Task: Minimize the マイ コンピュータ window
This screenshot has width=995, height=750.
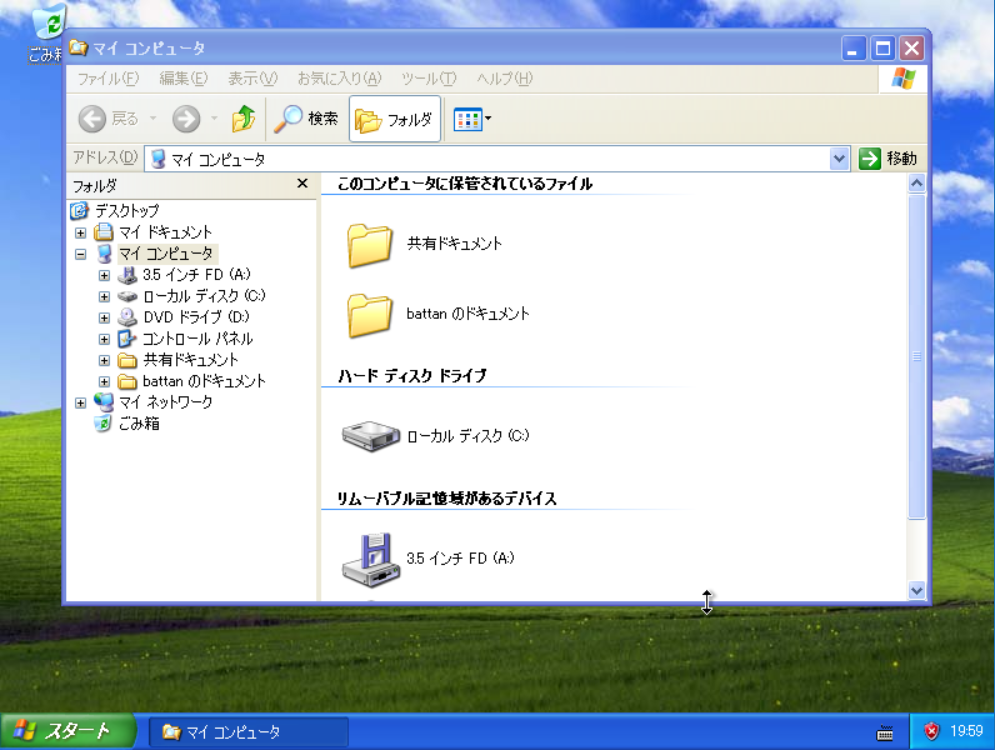Action: click(853, 48)
